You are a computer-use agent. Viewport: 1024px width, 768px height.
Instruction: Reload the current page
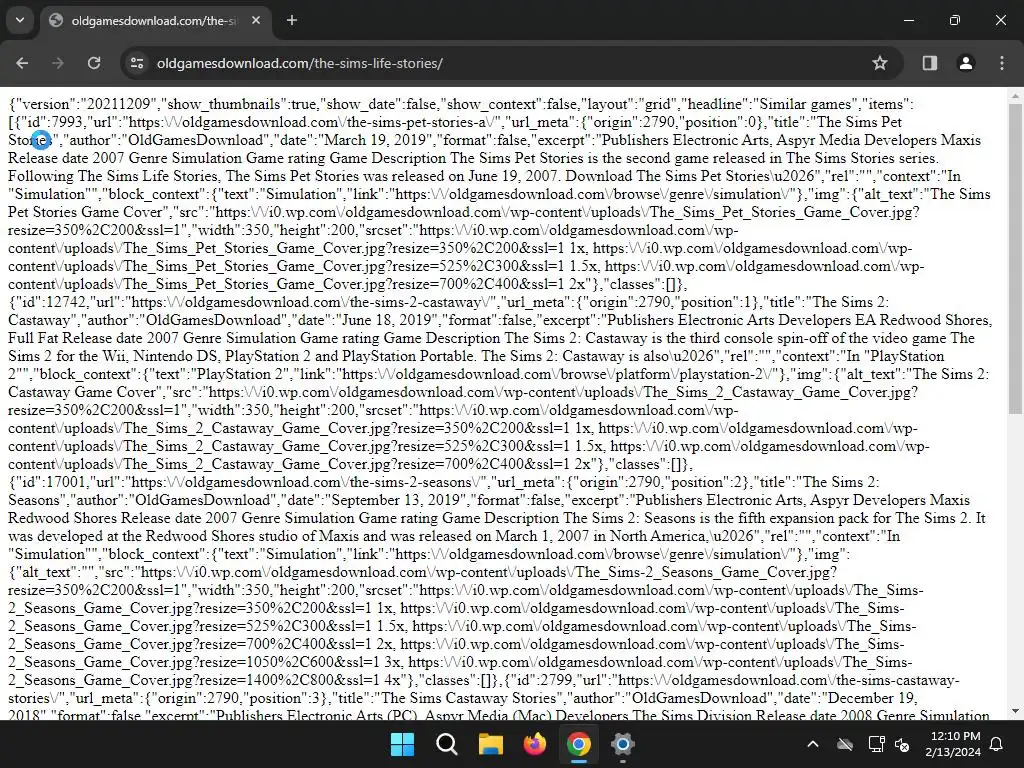pos(94,63)
